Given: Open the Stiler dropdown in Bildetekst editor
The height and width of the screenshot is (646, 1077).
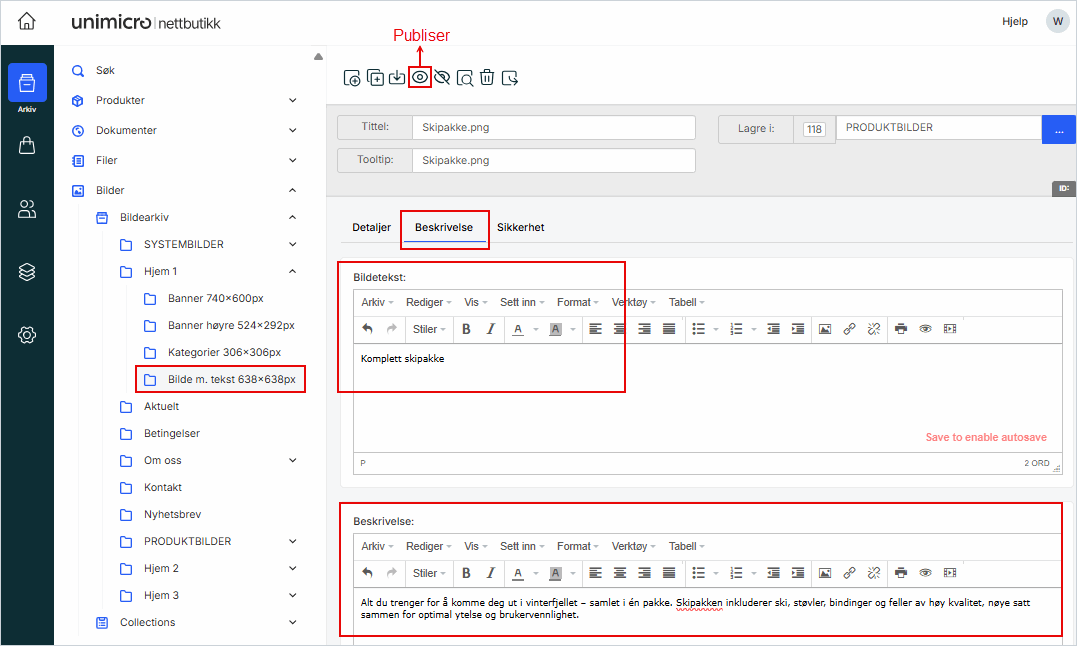Looking at the screenshot, I should click(x=429, y=329).
